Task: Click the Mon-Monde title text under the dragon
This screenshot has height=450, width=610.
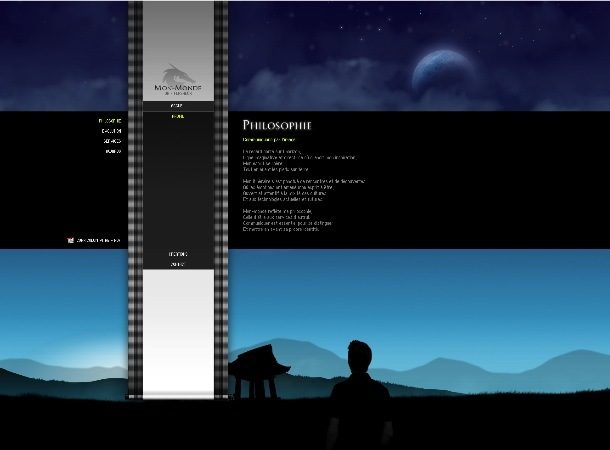Action: click(x=177, y=89)
